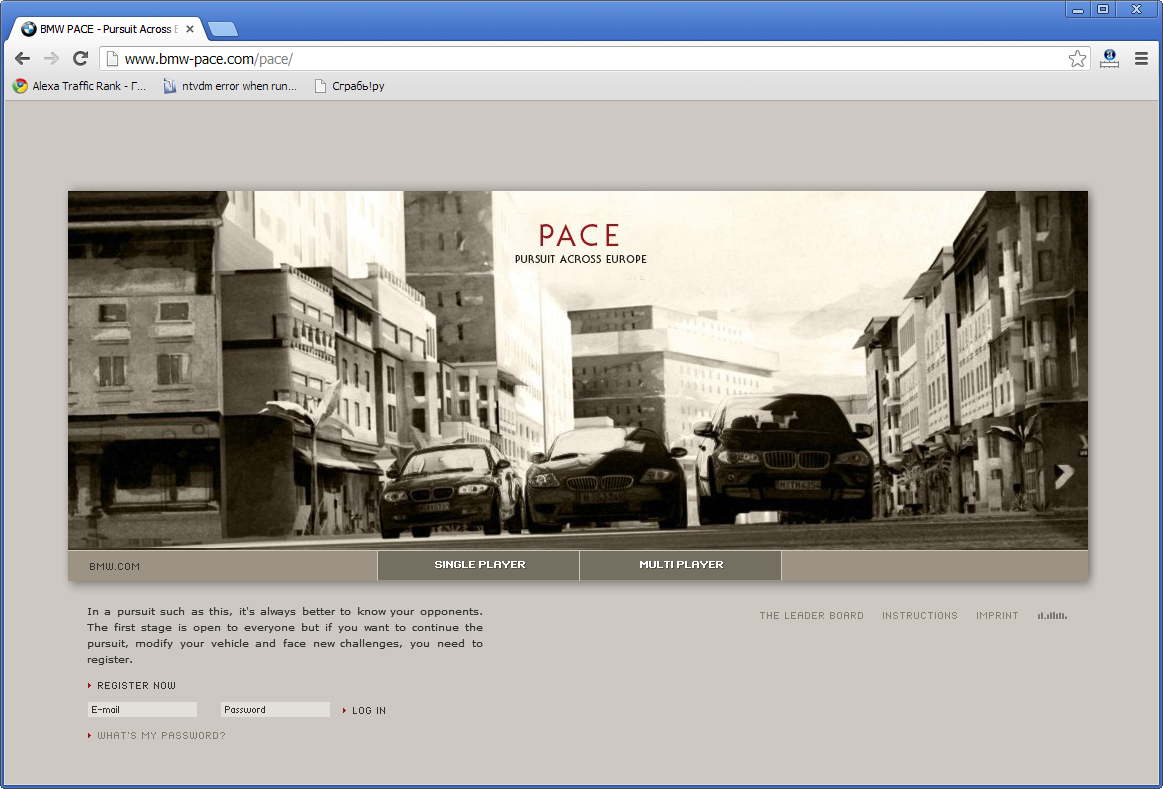
Task: Click the browser forward arrow
Action: pyautogui.click(x=51, y=59)
